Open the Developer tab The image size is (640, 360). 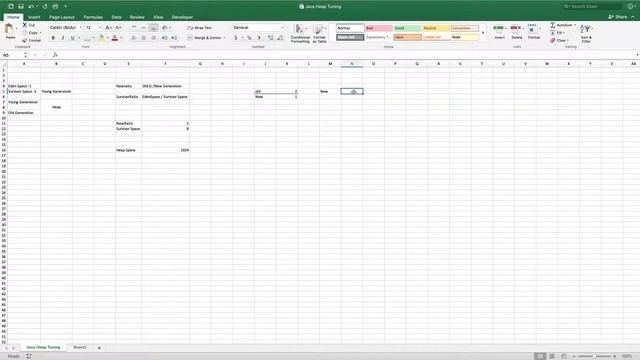pos(182,17)
